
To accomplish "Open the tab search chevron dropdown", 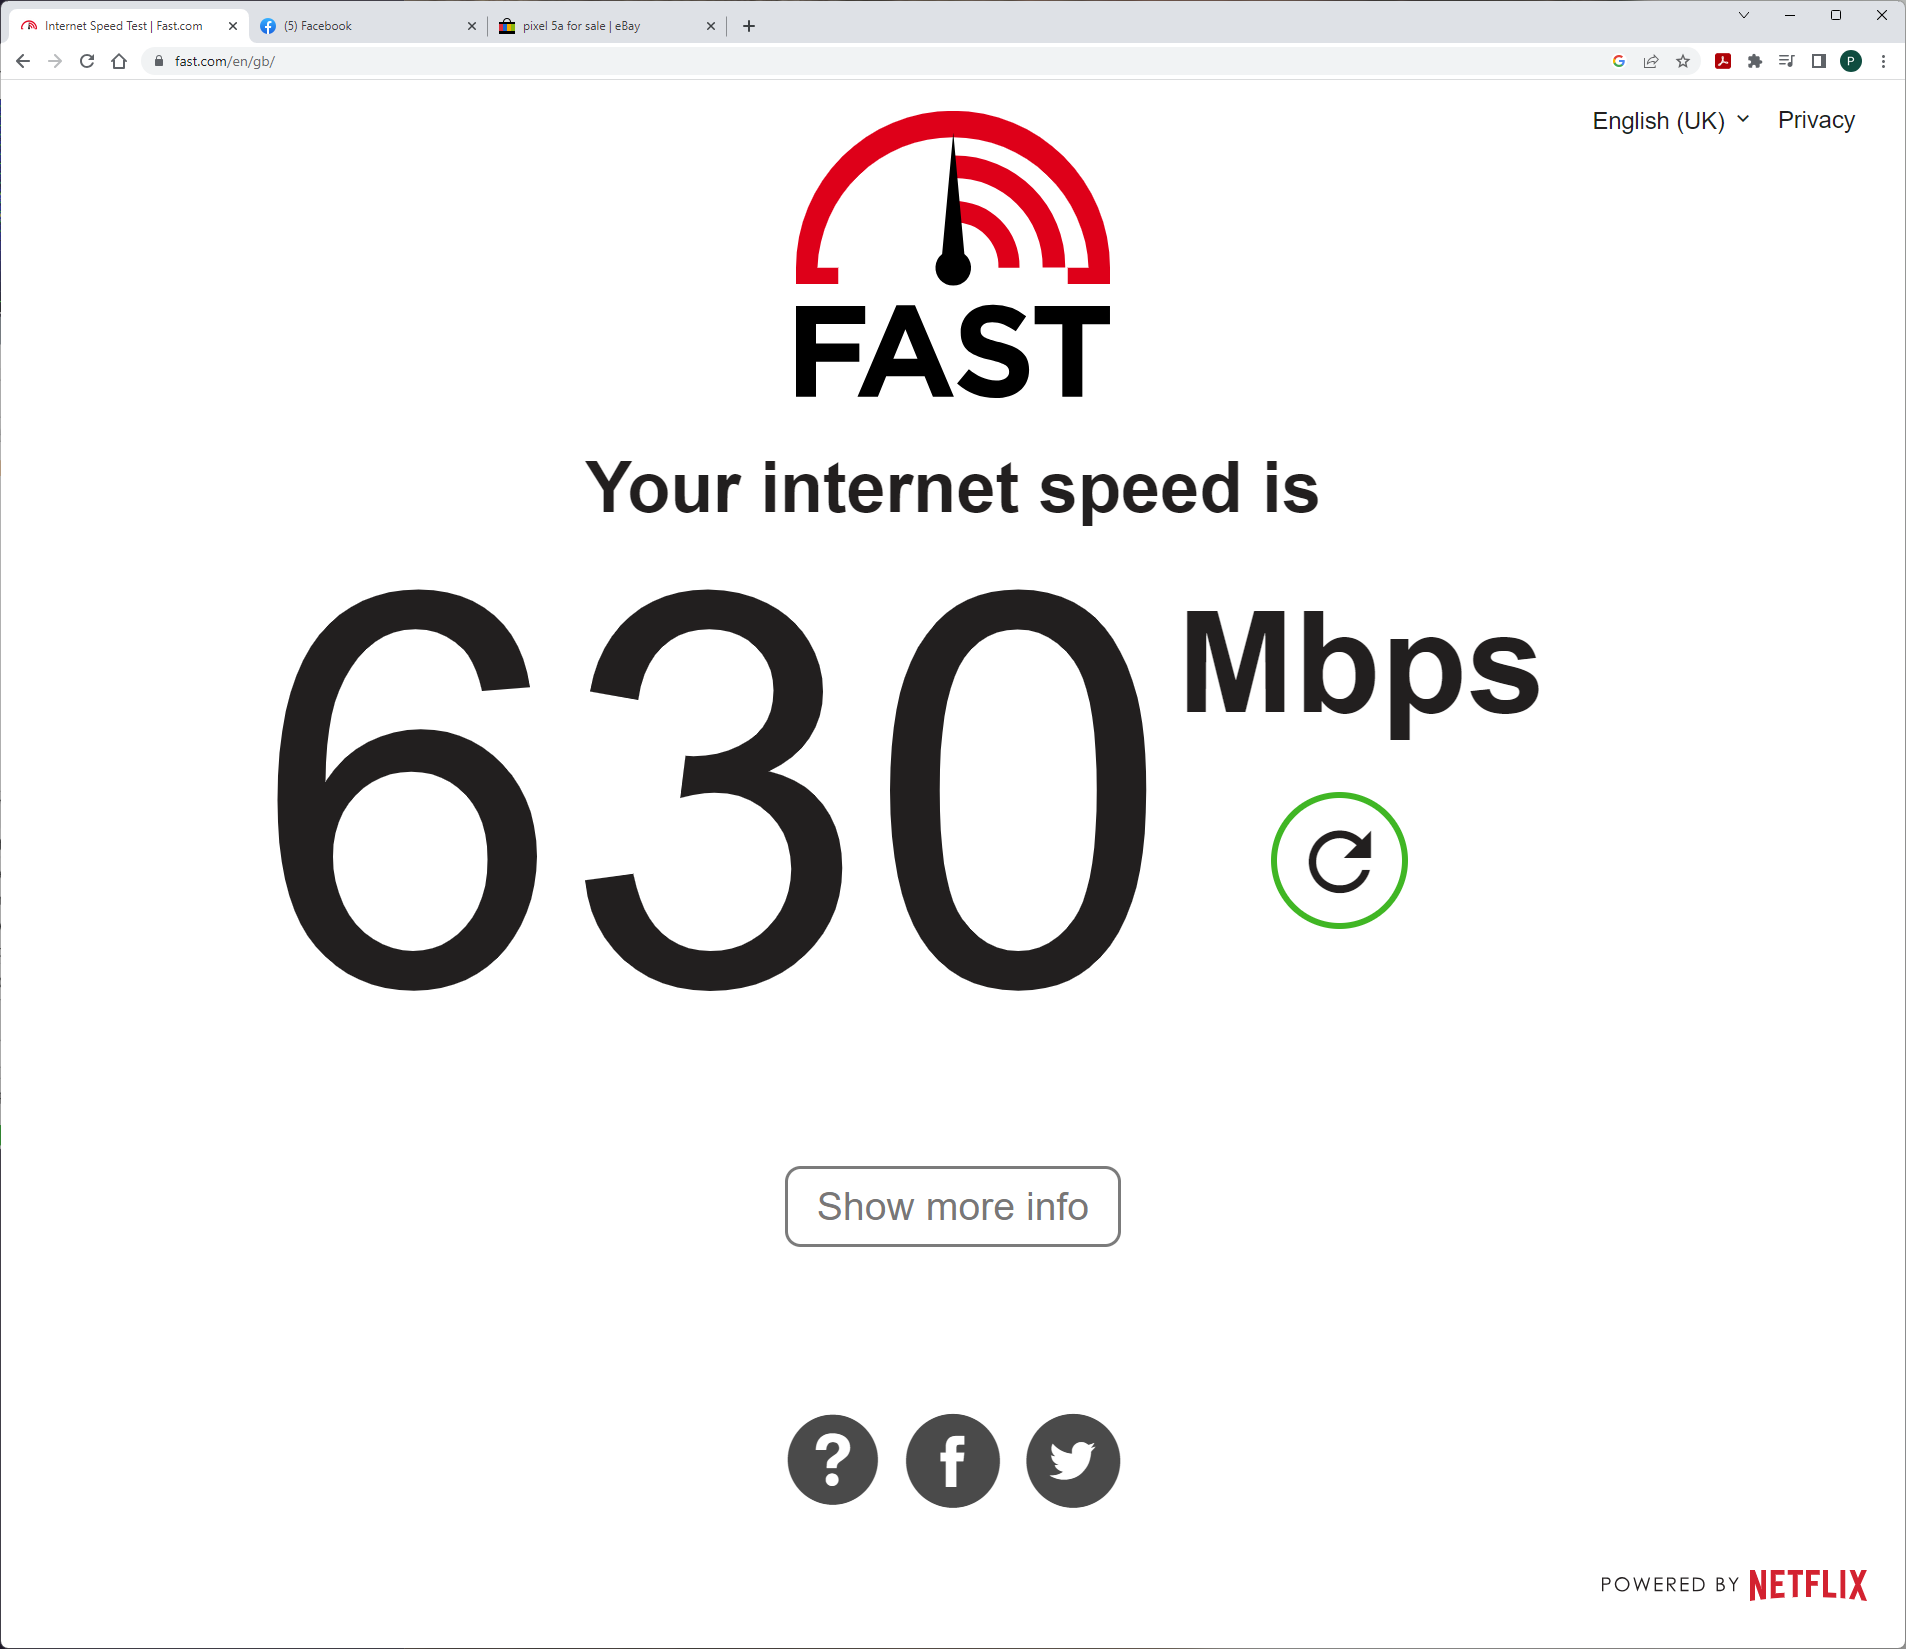I will tap(1744, 15).
